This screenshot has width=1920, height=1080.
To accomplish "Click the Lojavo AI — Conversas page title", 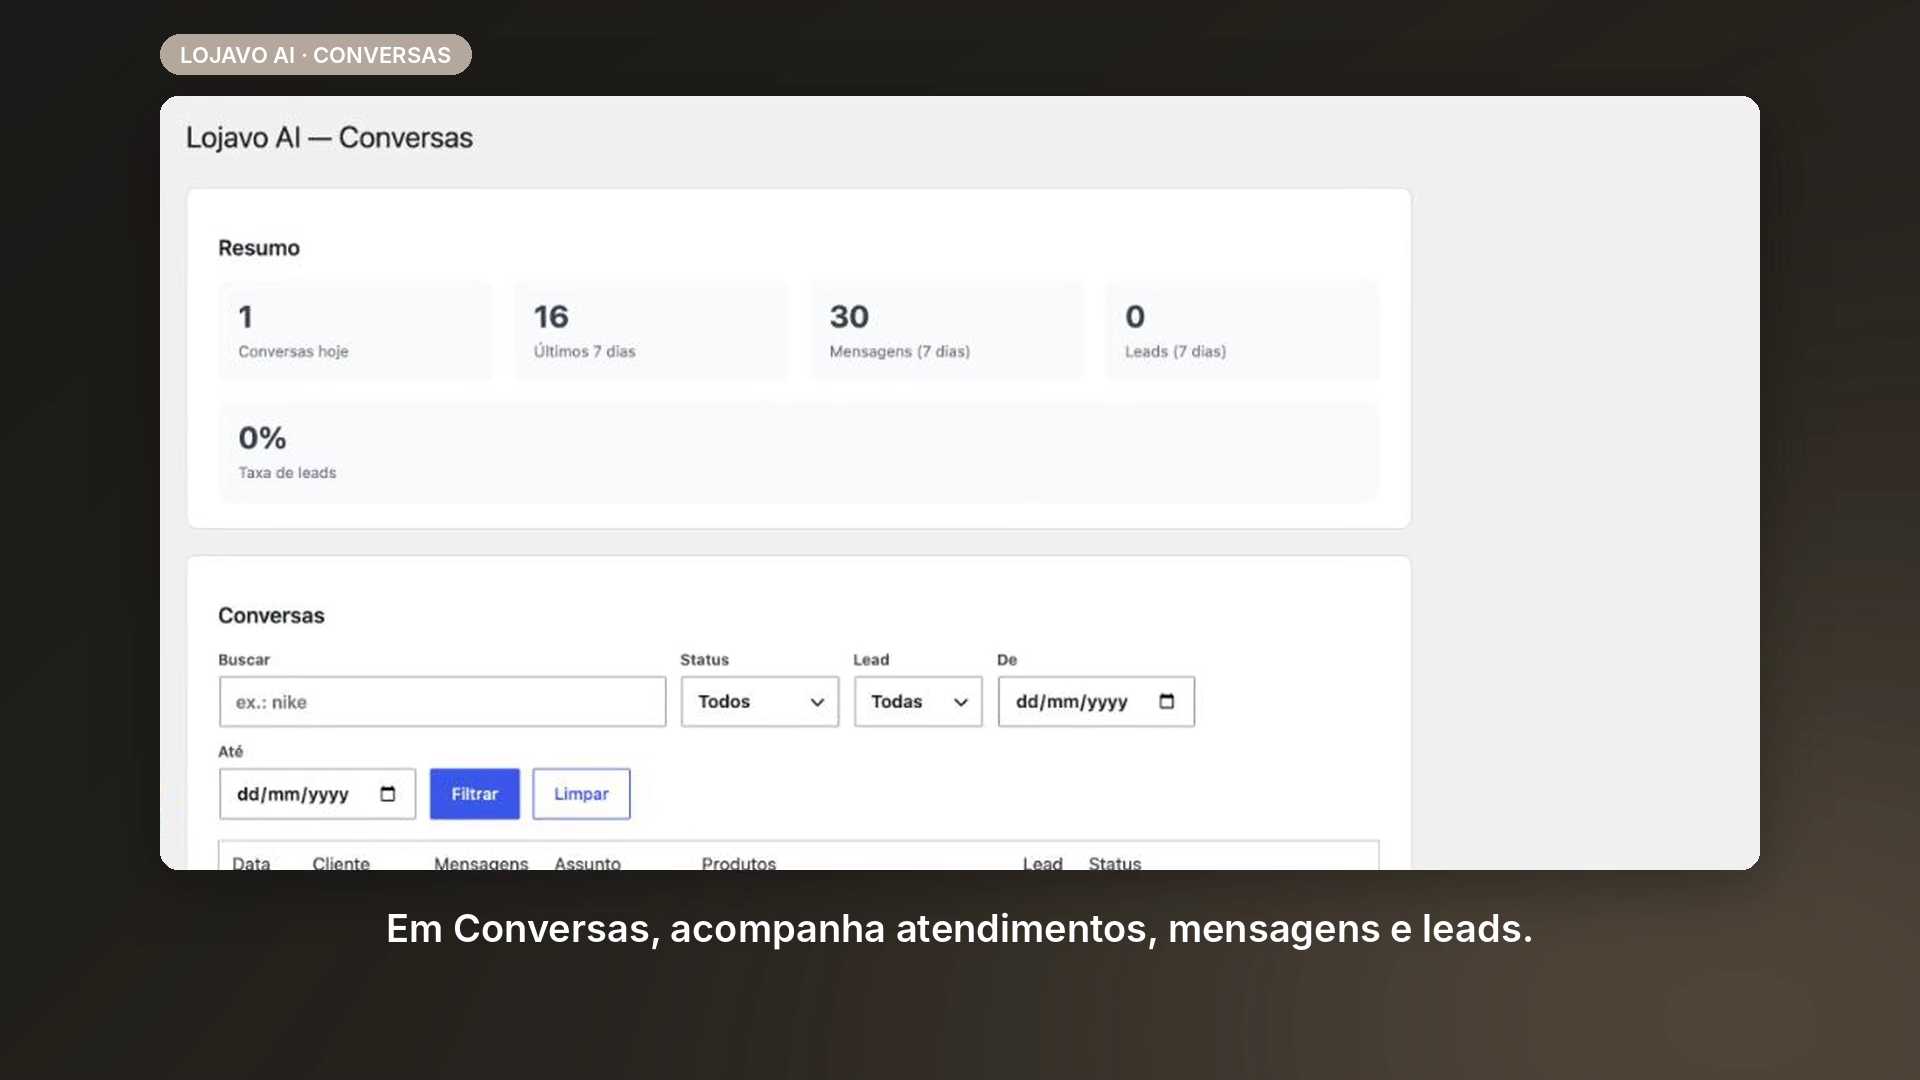I will 329,138.
